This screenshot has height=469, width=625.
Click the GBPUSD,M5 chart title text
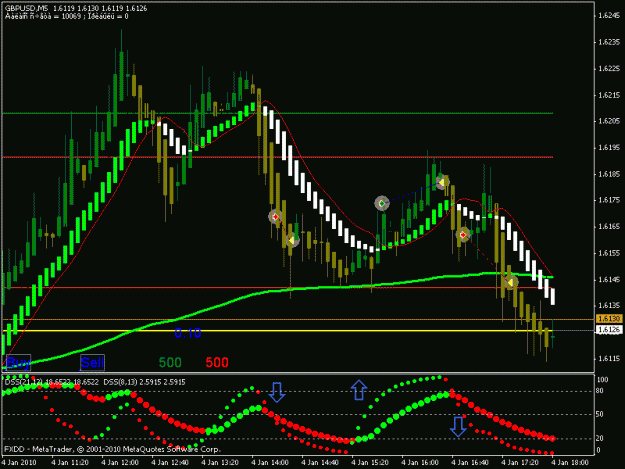point(26,8)
